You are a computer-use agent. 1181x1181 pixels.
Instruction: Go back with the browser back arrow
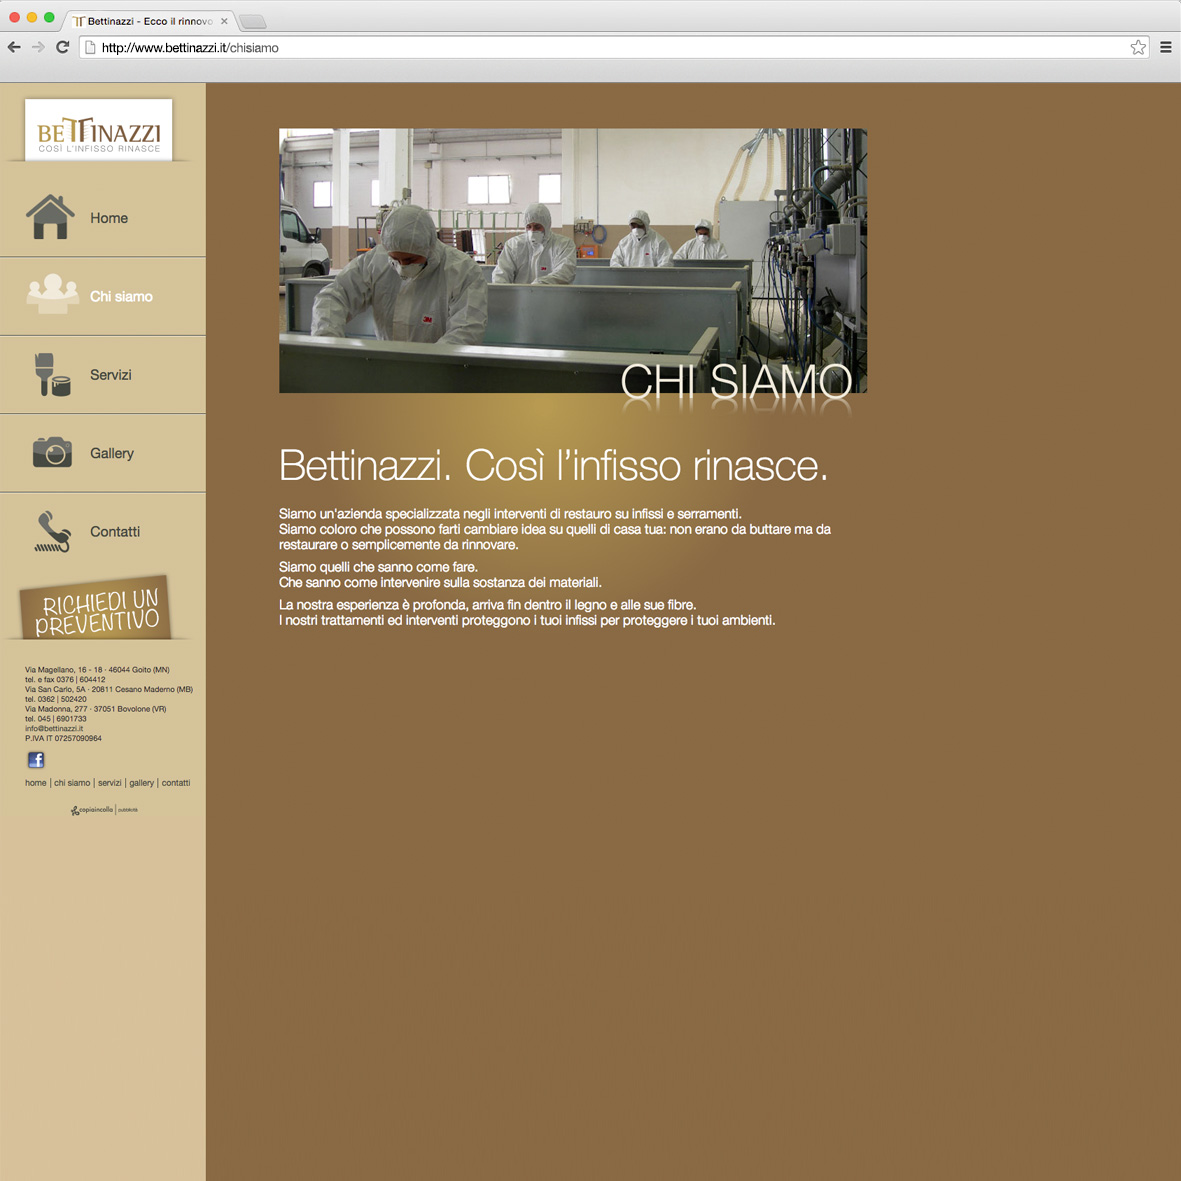pyautogui.click(x=14, y=47)
